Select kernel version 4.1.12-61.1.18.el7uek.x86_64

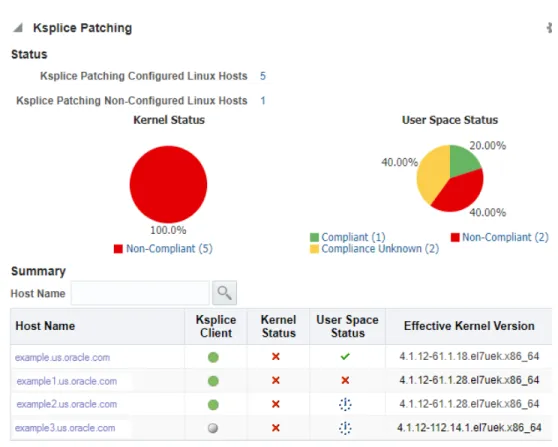point(469,356)
